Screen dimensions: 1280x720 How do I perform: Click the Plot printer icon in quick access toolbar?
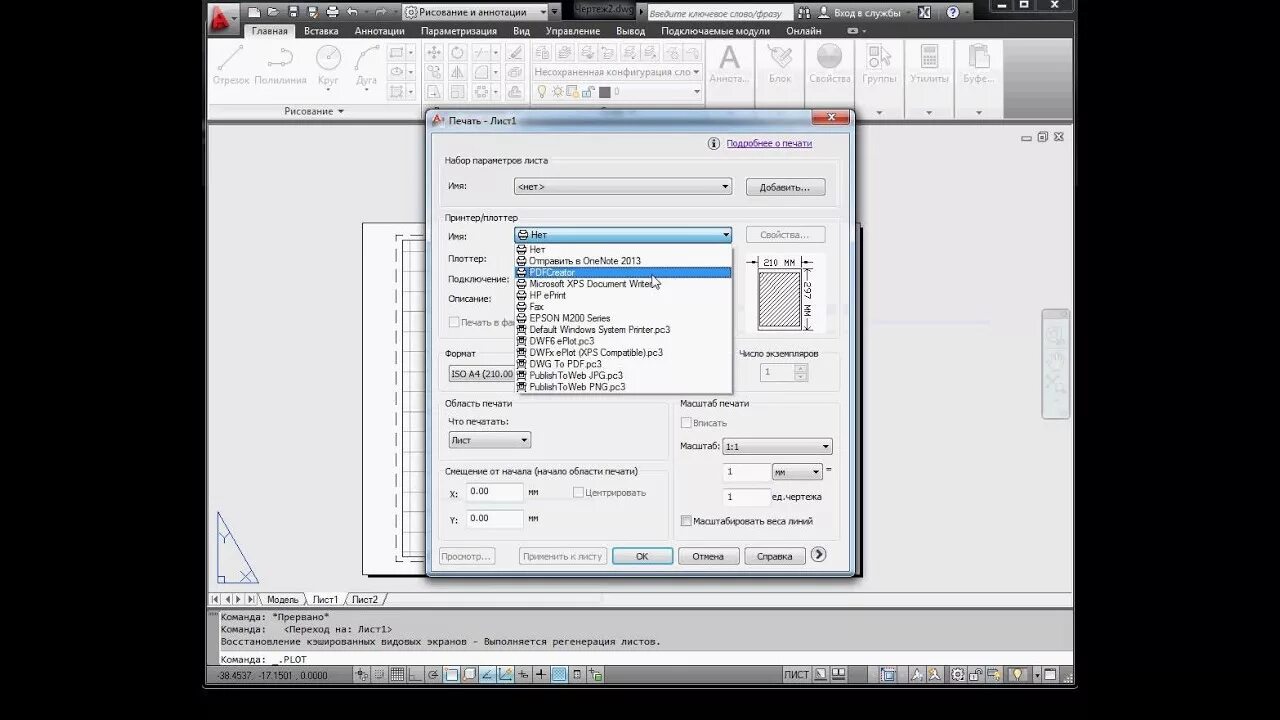pyautogui.click(x=332, y=13)
